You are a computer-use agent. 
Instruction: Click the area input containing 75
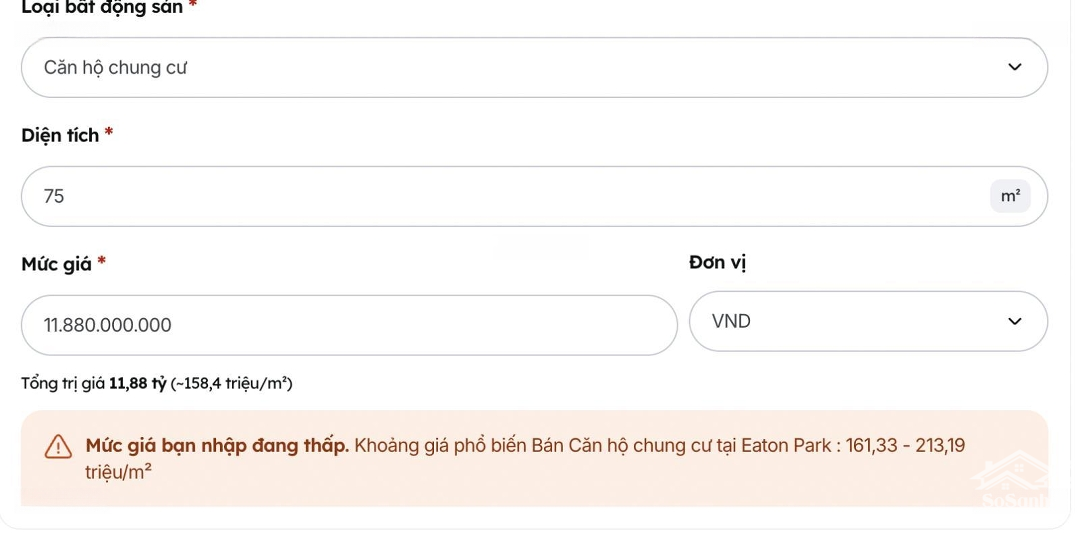[500, 197]
